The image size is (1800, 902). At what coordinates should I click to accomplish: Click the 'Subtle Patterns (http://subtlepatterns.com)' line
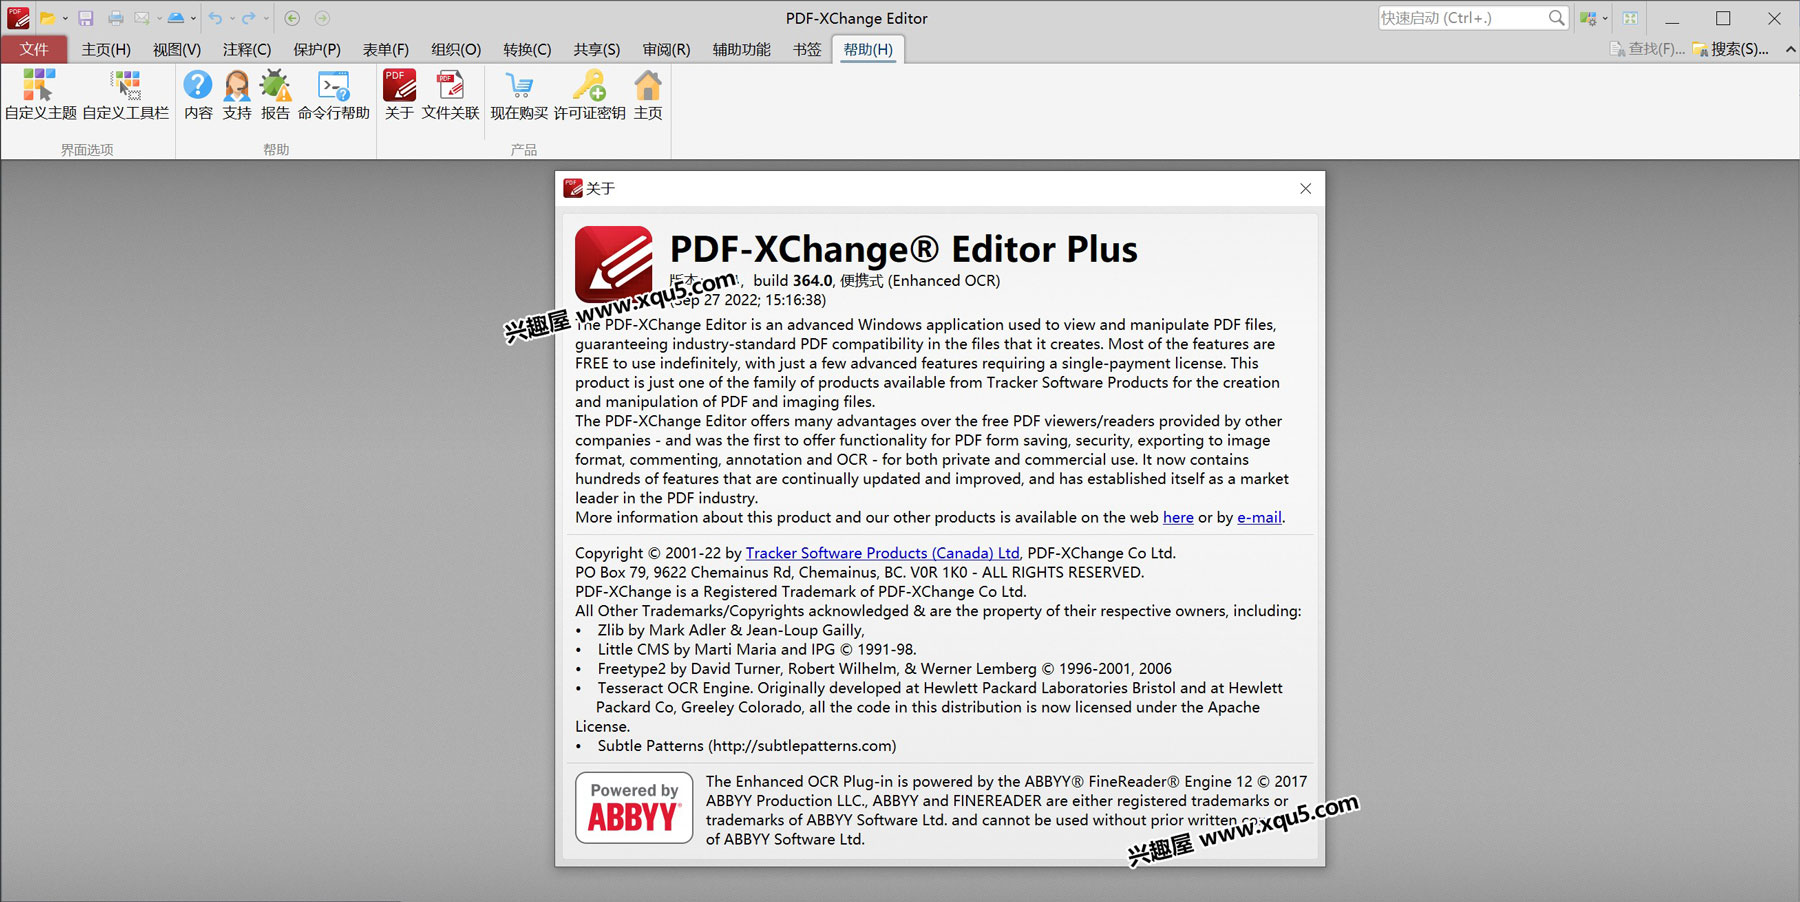[747, 746]
